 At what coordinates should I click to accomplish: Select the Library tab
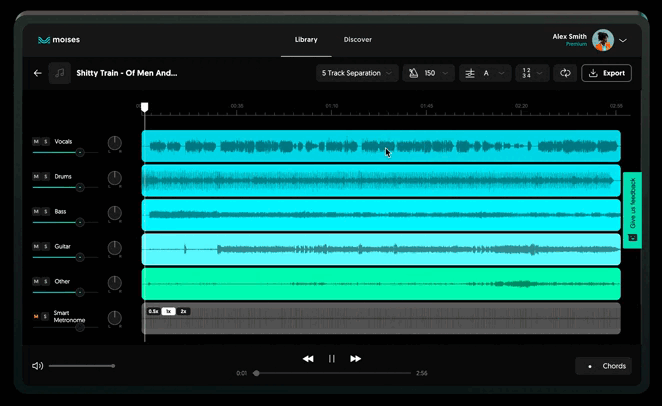306,40
